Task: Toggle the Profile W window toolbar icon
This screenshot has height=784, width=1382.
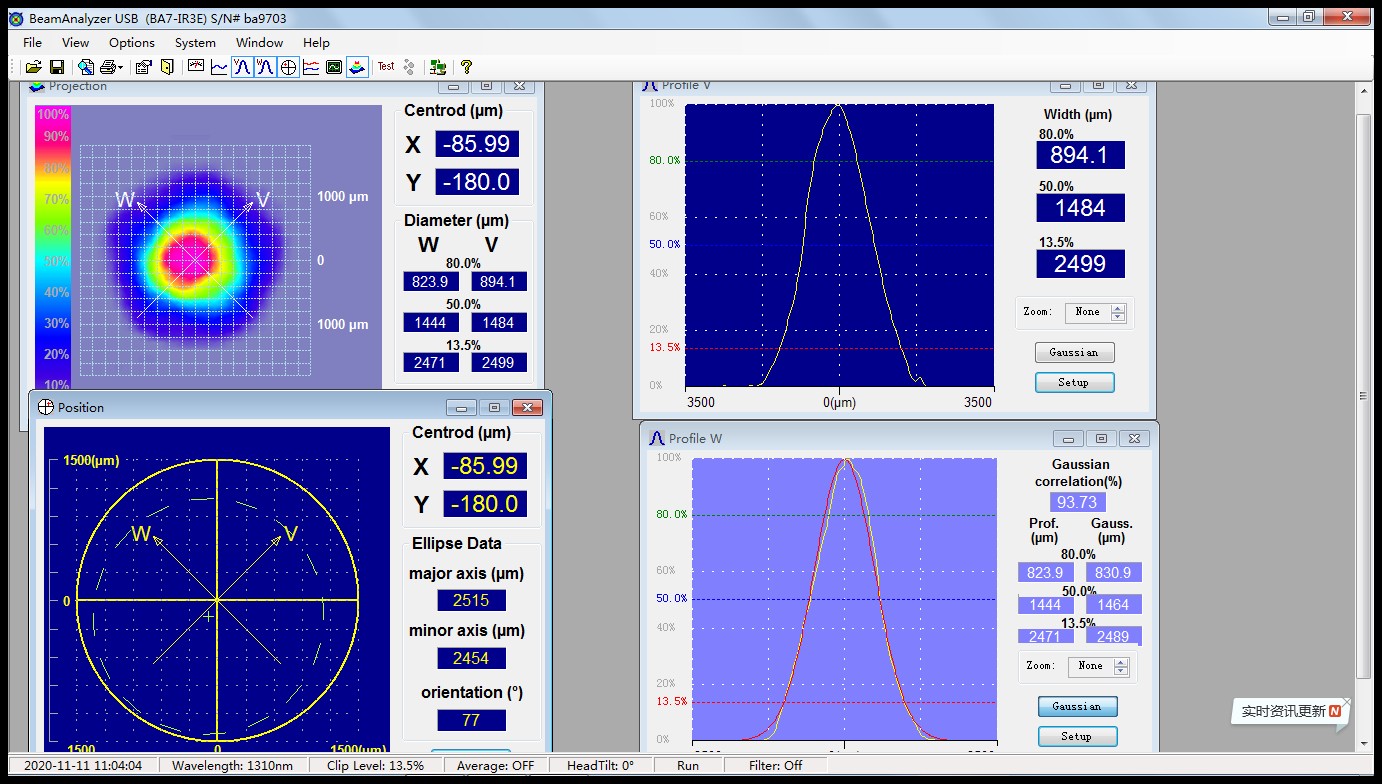Action: pos(265,67)
